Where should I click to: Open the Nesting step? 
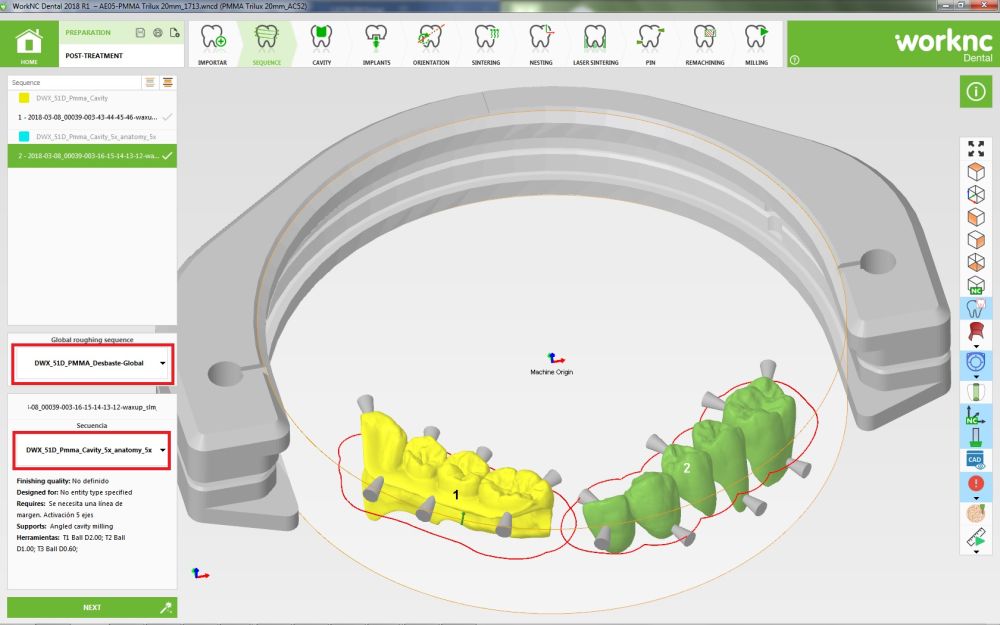tap(541, 45)
